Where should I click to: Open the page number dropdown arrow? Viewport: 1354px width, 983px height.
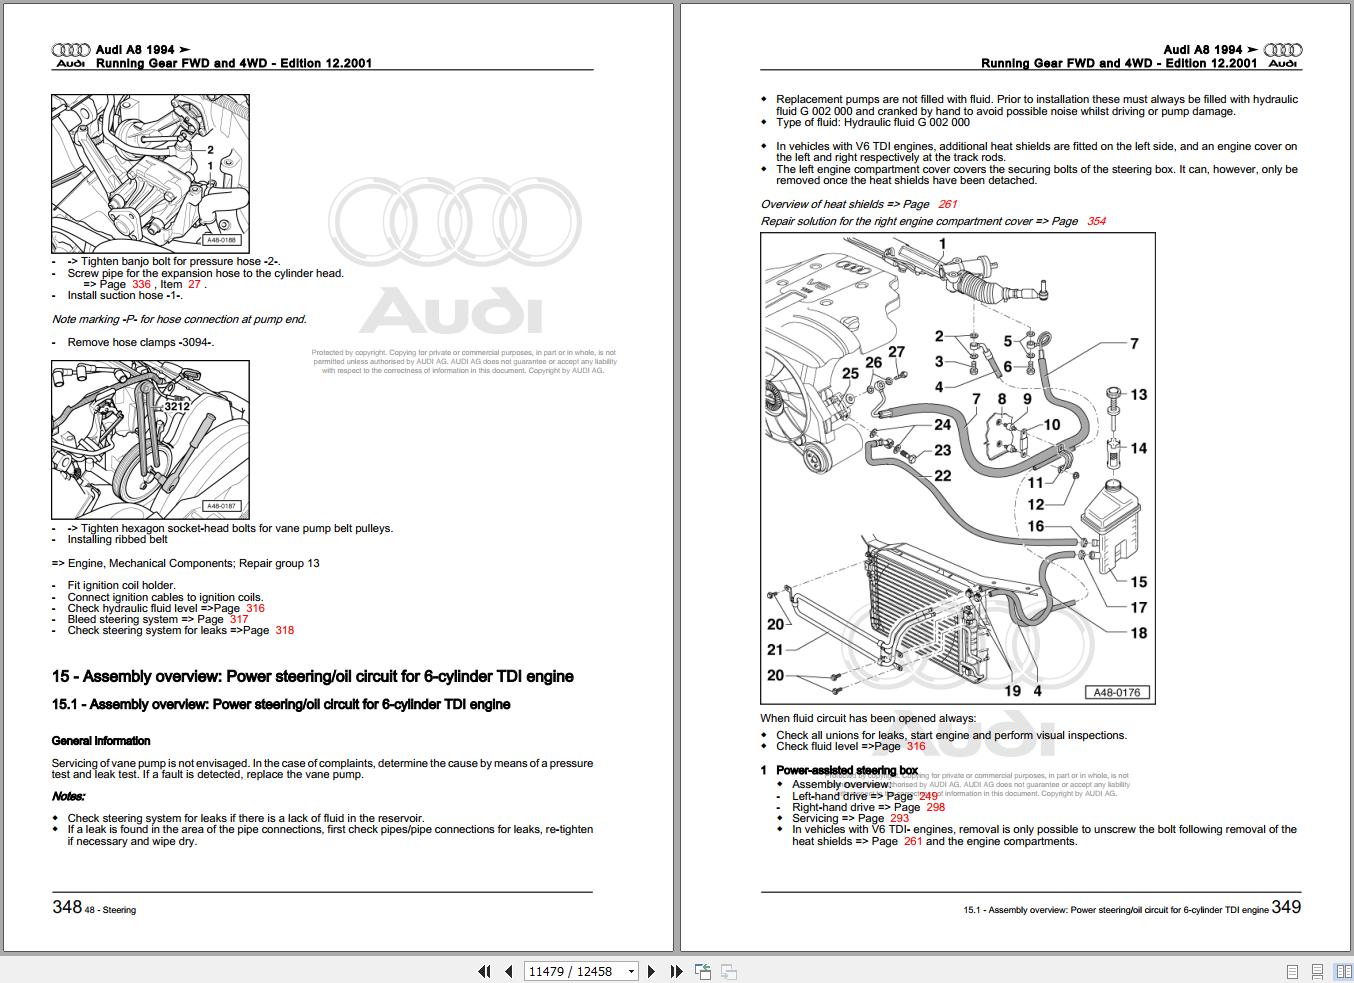click(x=631, y=971)
